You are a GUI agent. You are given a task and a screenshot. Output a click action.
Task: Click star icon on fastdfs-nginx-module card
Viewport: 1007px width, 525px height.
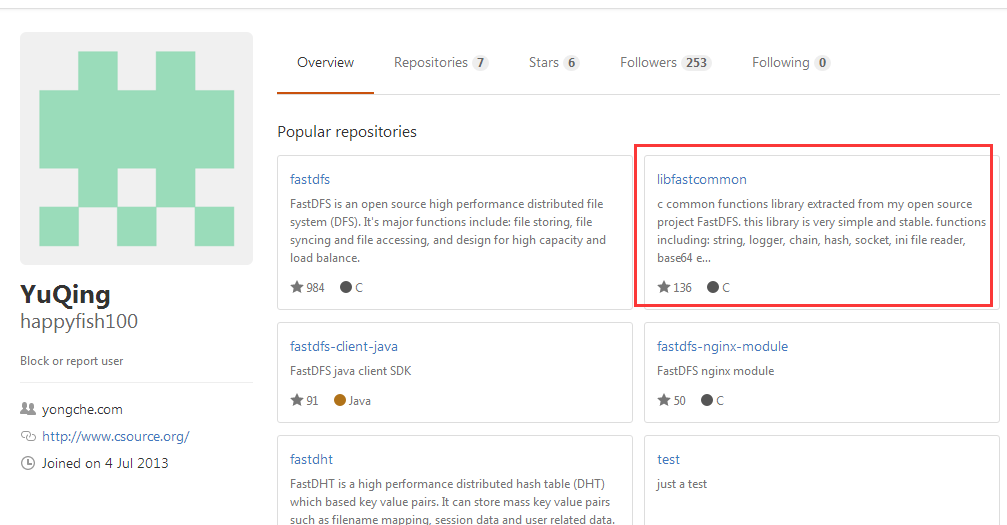pyautogui.click(x=664, y=400)
